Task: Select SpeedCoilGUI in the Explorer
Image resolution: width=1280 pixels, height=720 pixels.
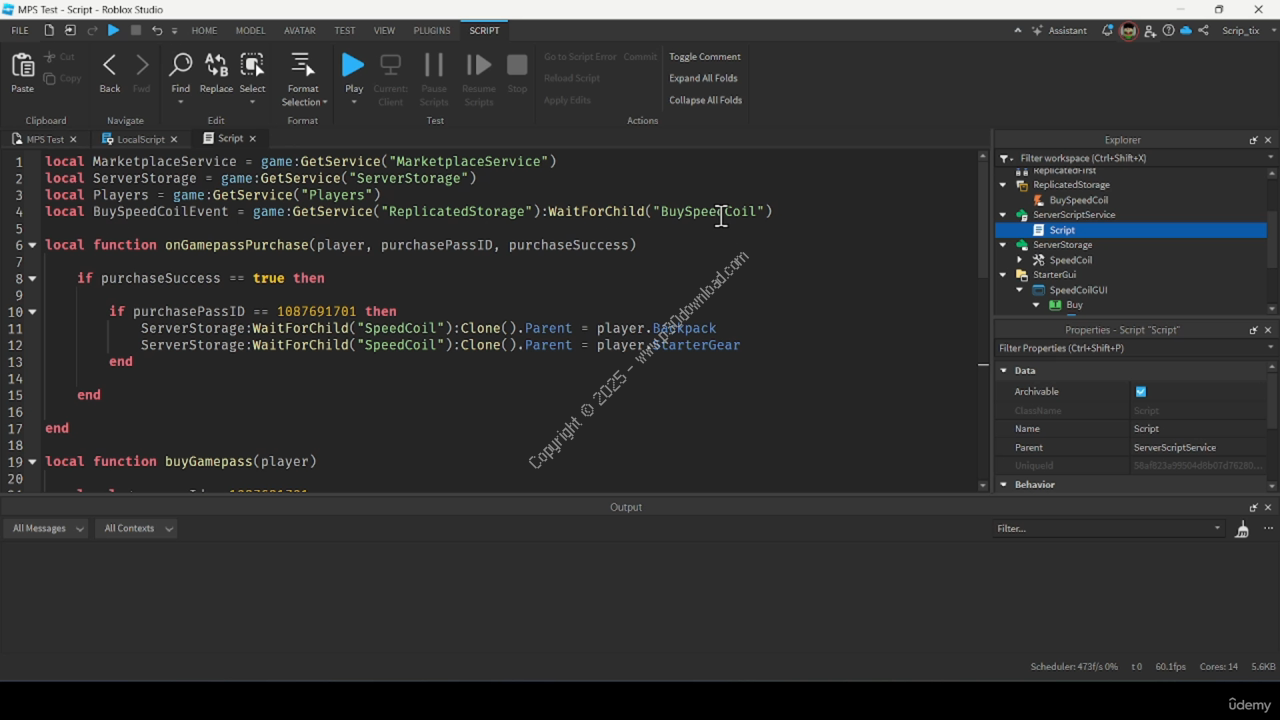Action: coord(1077,290)
